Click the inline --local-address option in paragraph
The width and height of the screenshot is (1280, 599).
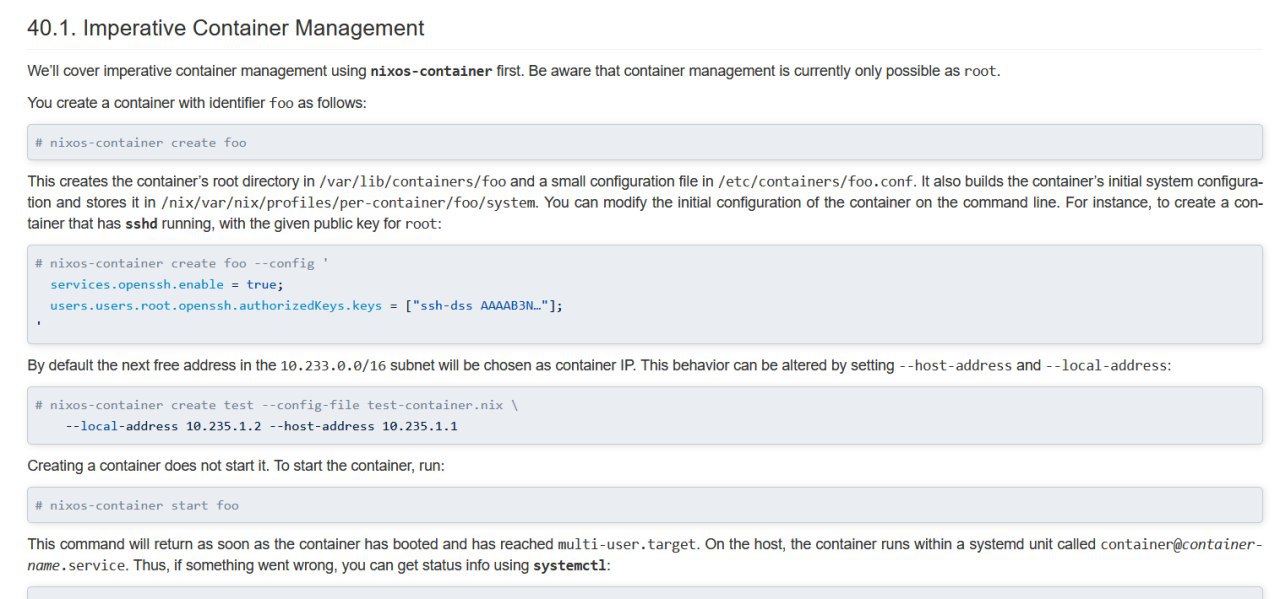click(x=1106, y=366)
